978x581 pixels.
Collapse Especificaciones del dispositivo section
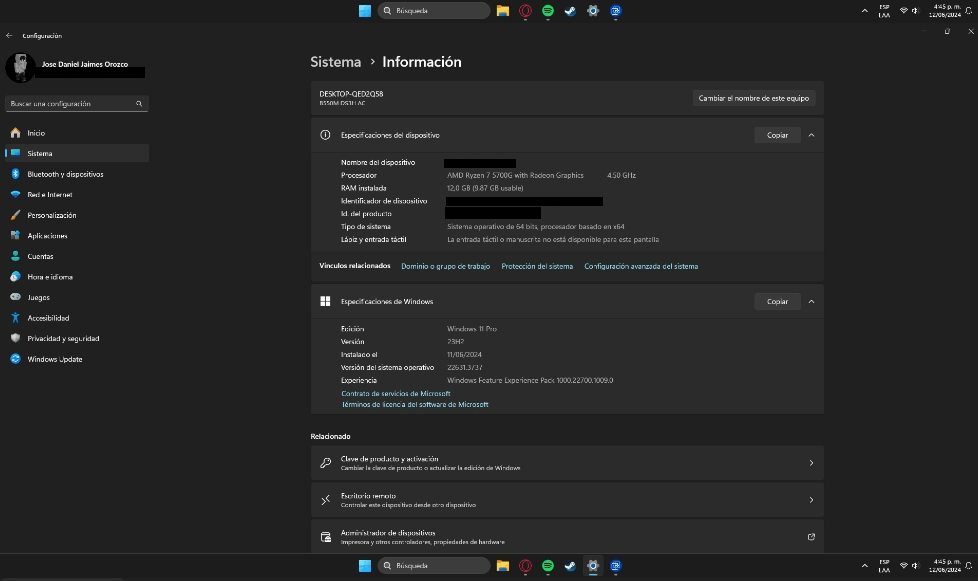pos(811,135)
